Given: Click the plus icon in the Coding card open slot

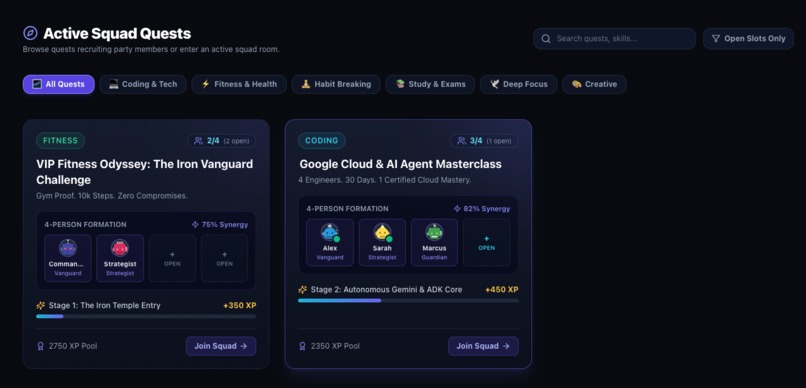Looking at the screenshot, I should [487, 238].
